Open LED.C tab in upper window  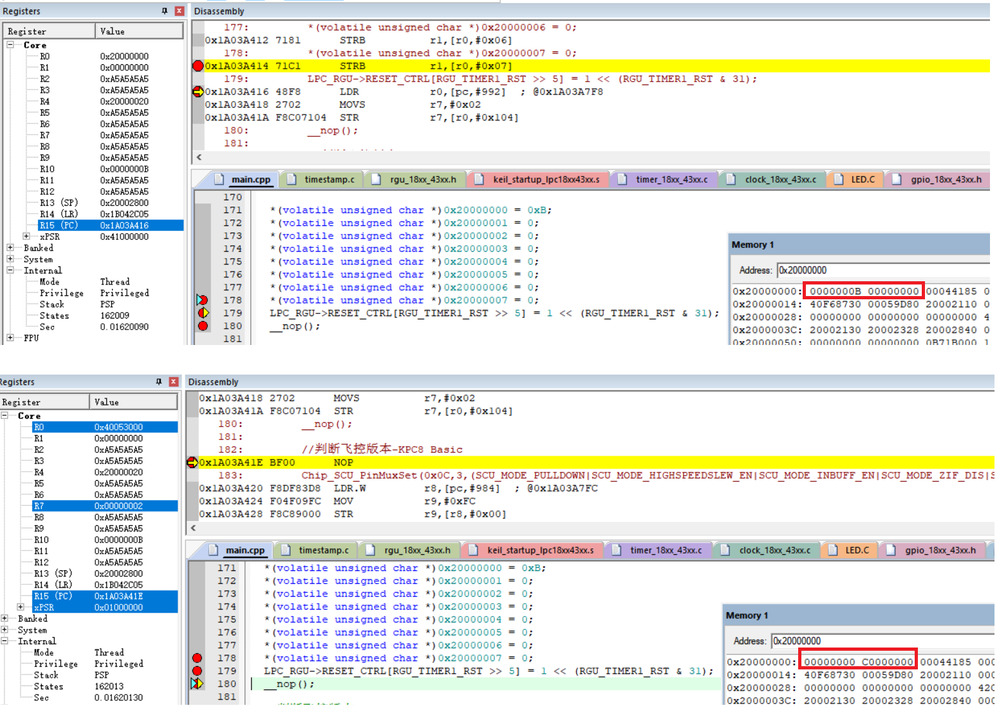[x=856, y=180]
